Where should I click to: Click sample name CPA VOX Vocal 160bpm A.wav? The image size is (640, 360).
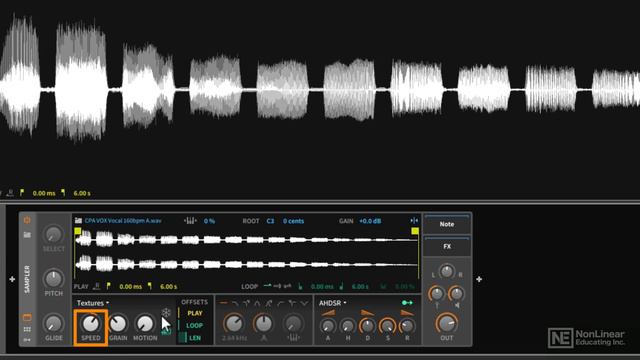pyautogui.click(x=123, y=221)
